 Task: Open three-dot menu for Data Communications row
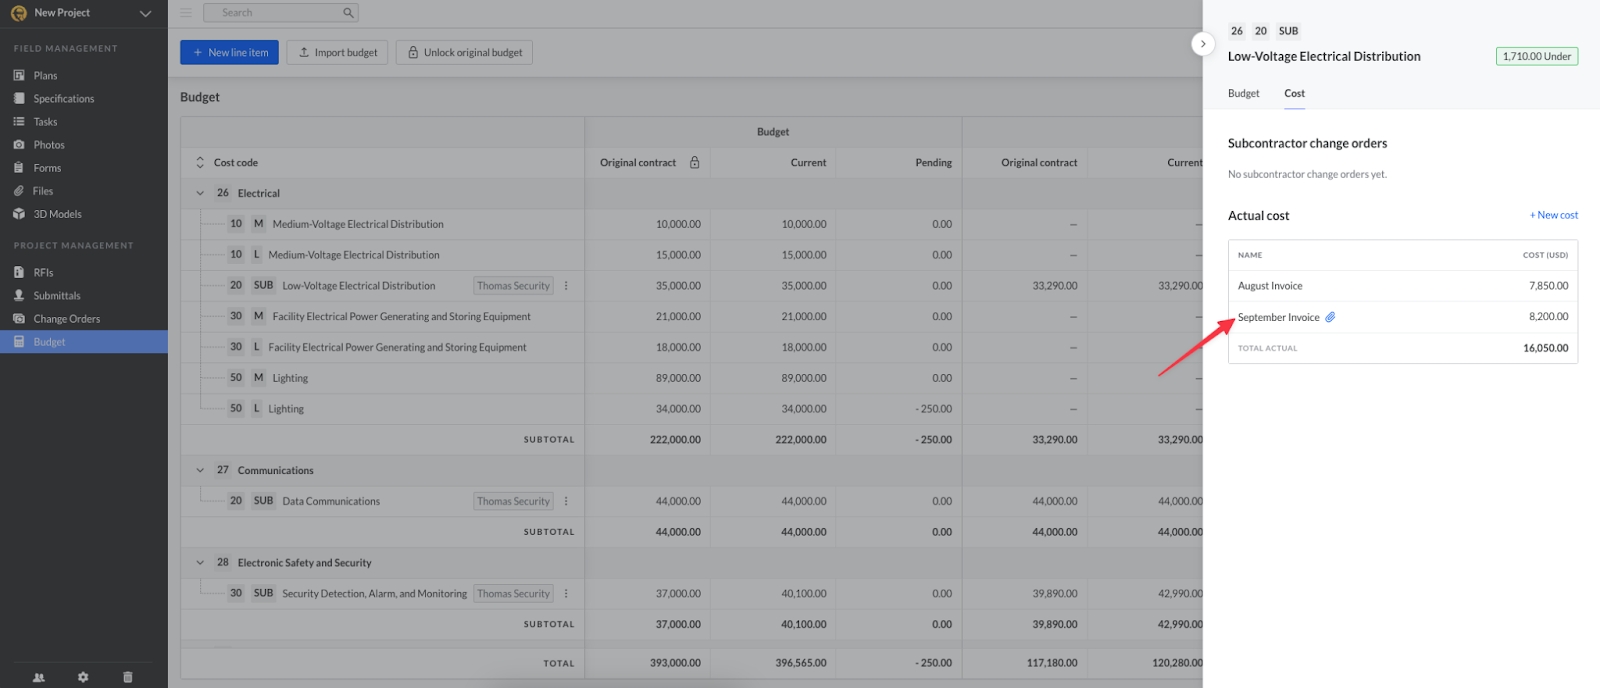tap(566, 501)
